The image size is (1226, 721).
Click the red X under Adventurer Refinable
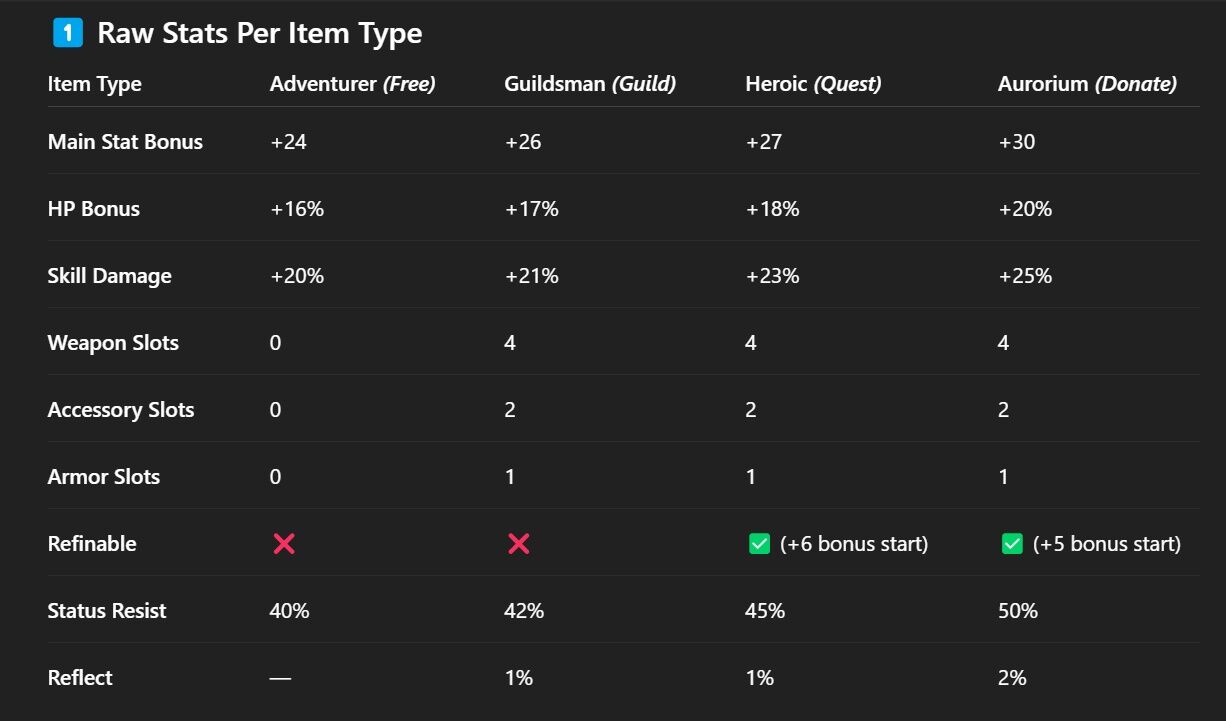[x=284, y=544]
